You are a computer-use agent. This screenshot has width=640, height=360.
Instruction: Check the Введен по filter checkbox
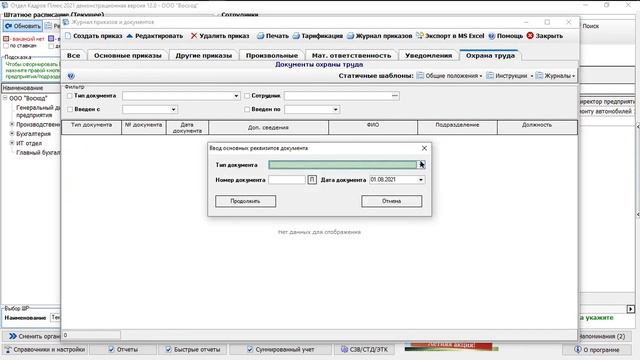click(x=247, y=109)
